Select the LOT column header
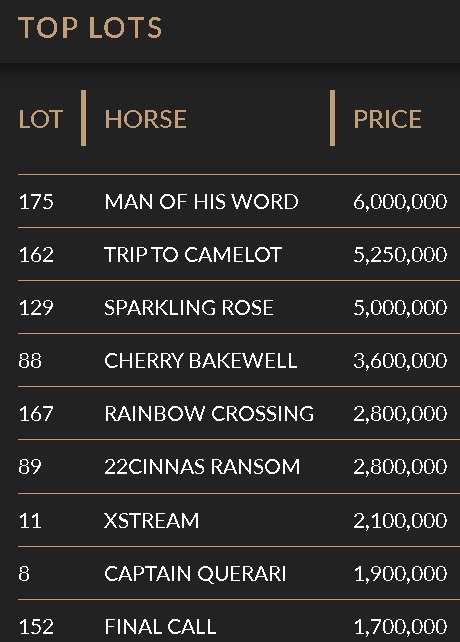This screenshot has width=460, height=642. pyautogui.click(x=41, y=119)
